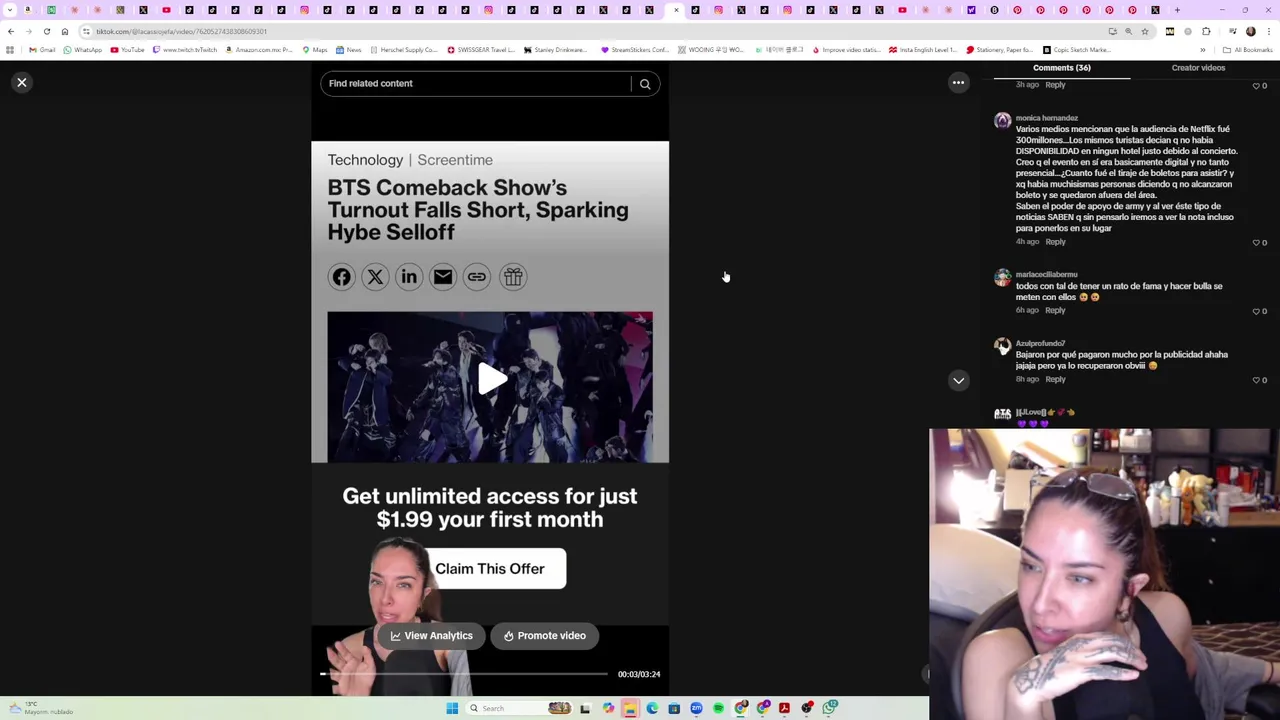Image resolution: width=1280 pixels, height=720 pixels.
Task: Open Microsoft Edge from the taskbar
Action: click(x=652, y=708)
